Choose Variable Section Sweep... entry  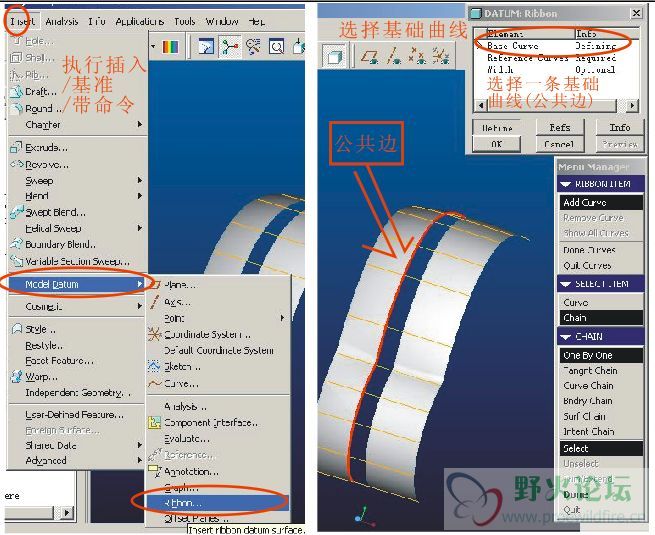point(77,261)
